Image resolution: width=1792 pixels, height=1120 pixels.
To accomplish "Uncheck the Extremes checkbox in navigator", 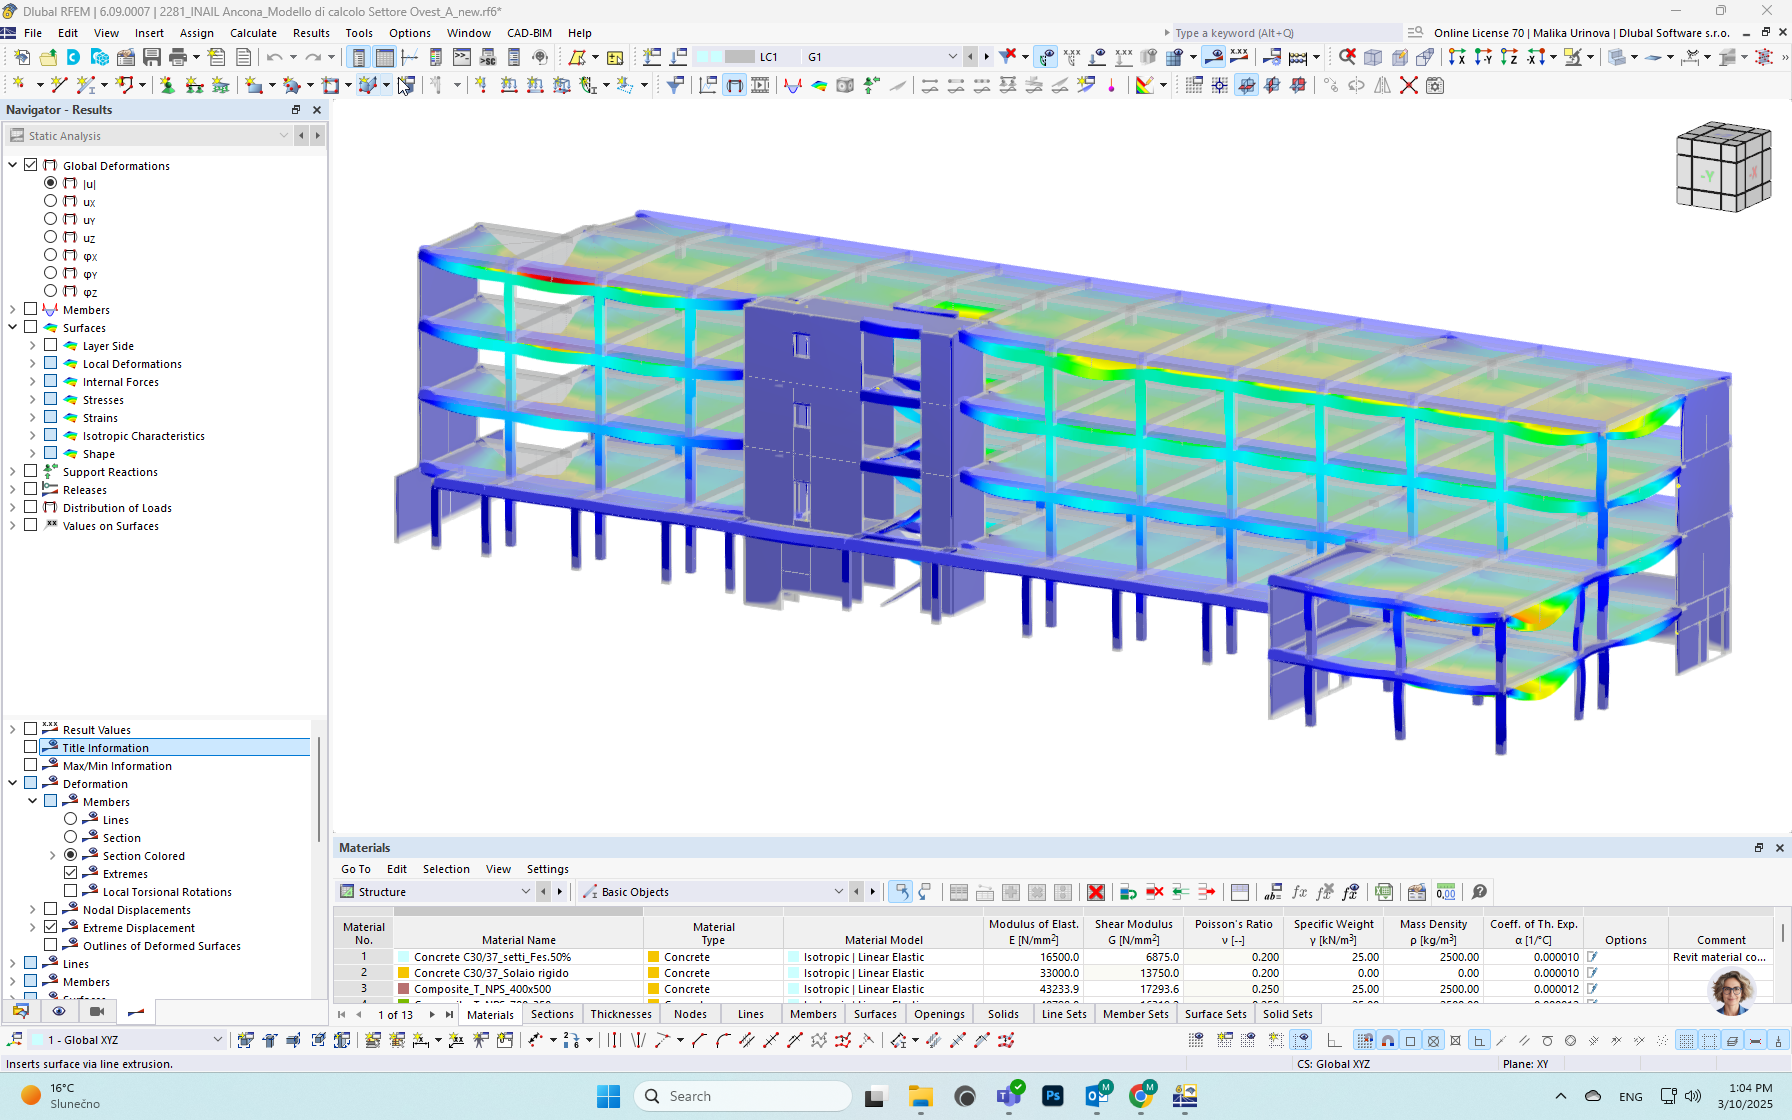I will coord(71,872).
